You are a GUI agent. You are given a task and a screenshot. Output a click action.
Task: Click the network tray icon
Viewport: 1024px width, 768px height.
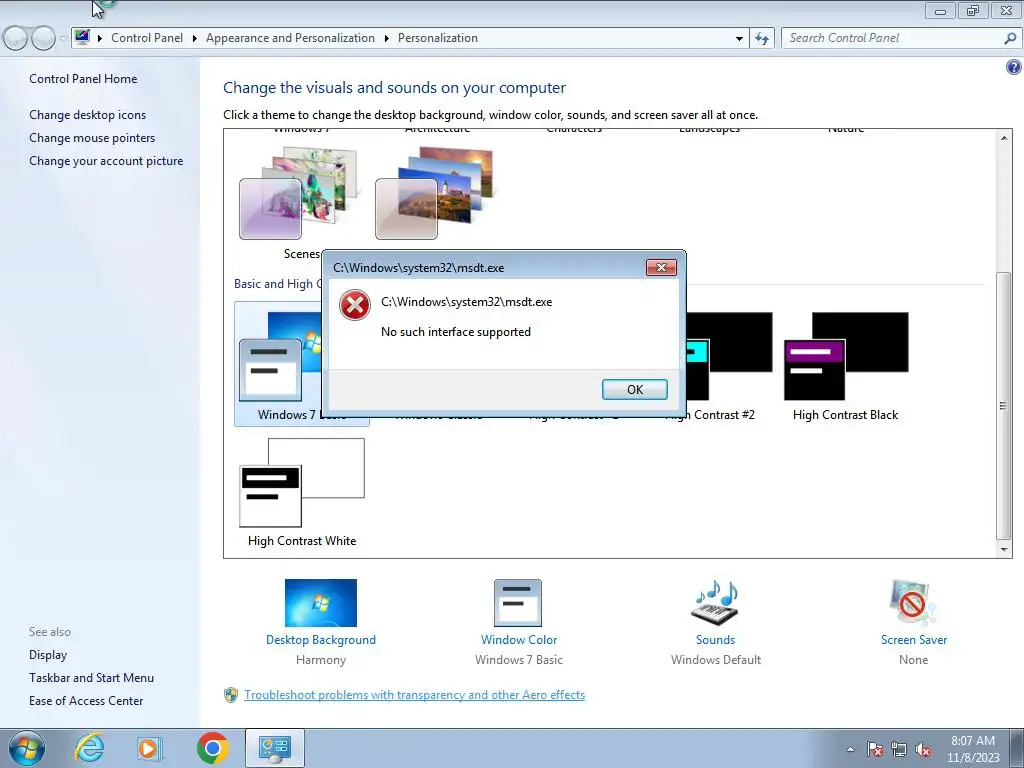(899, 749)
